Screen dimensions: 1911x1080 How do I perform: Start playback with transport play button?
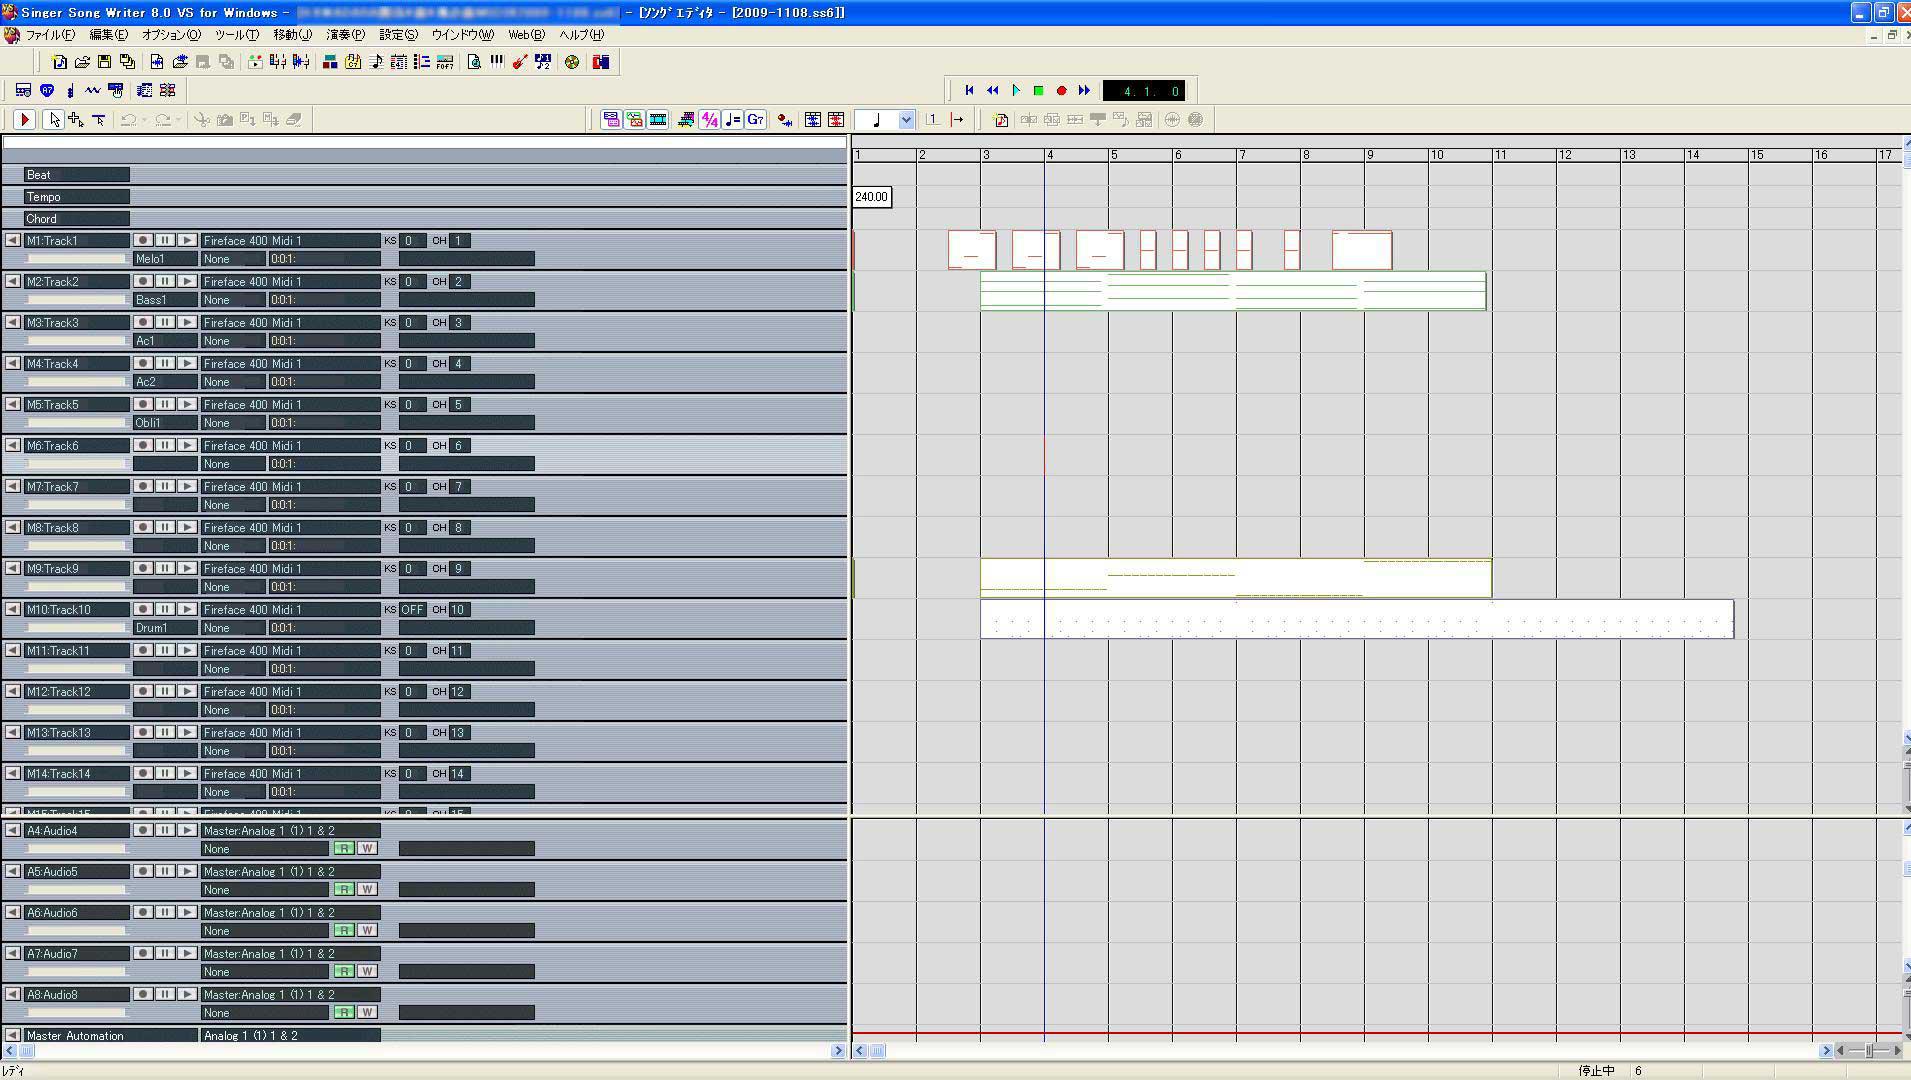[1016, 90]
